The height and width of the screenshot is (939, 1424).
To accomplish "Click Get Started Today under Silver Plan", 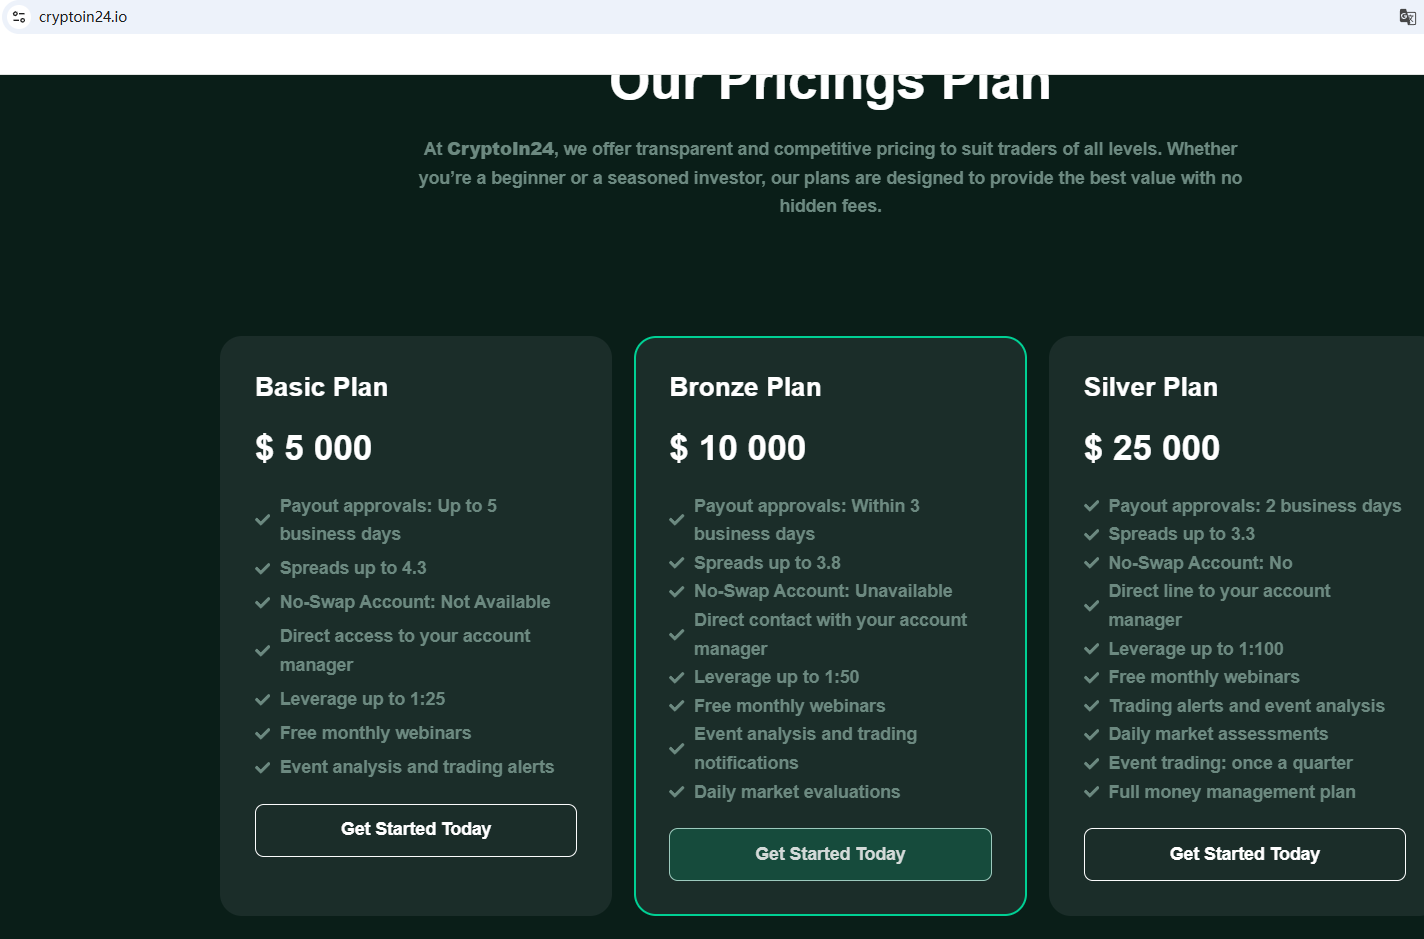I will point(1244,854).
